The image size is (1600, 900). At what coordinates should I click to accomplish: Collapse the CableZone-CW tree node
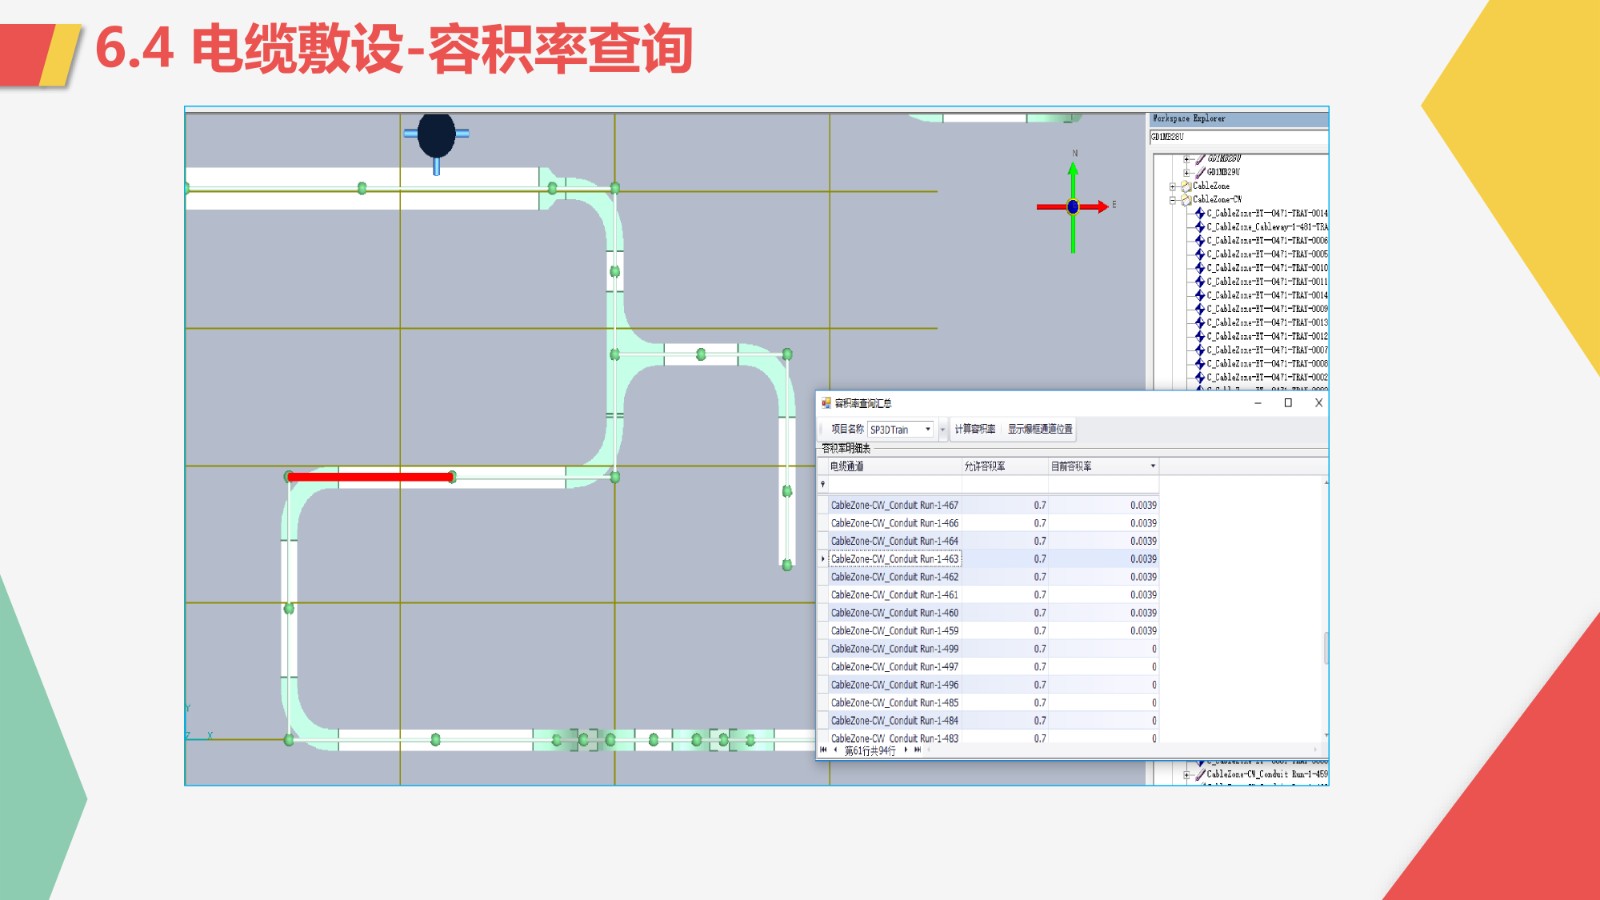(x=1173, y=200)
